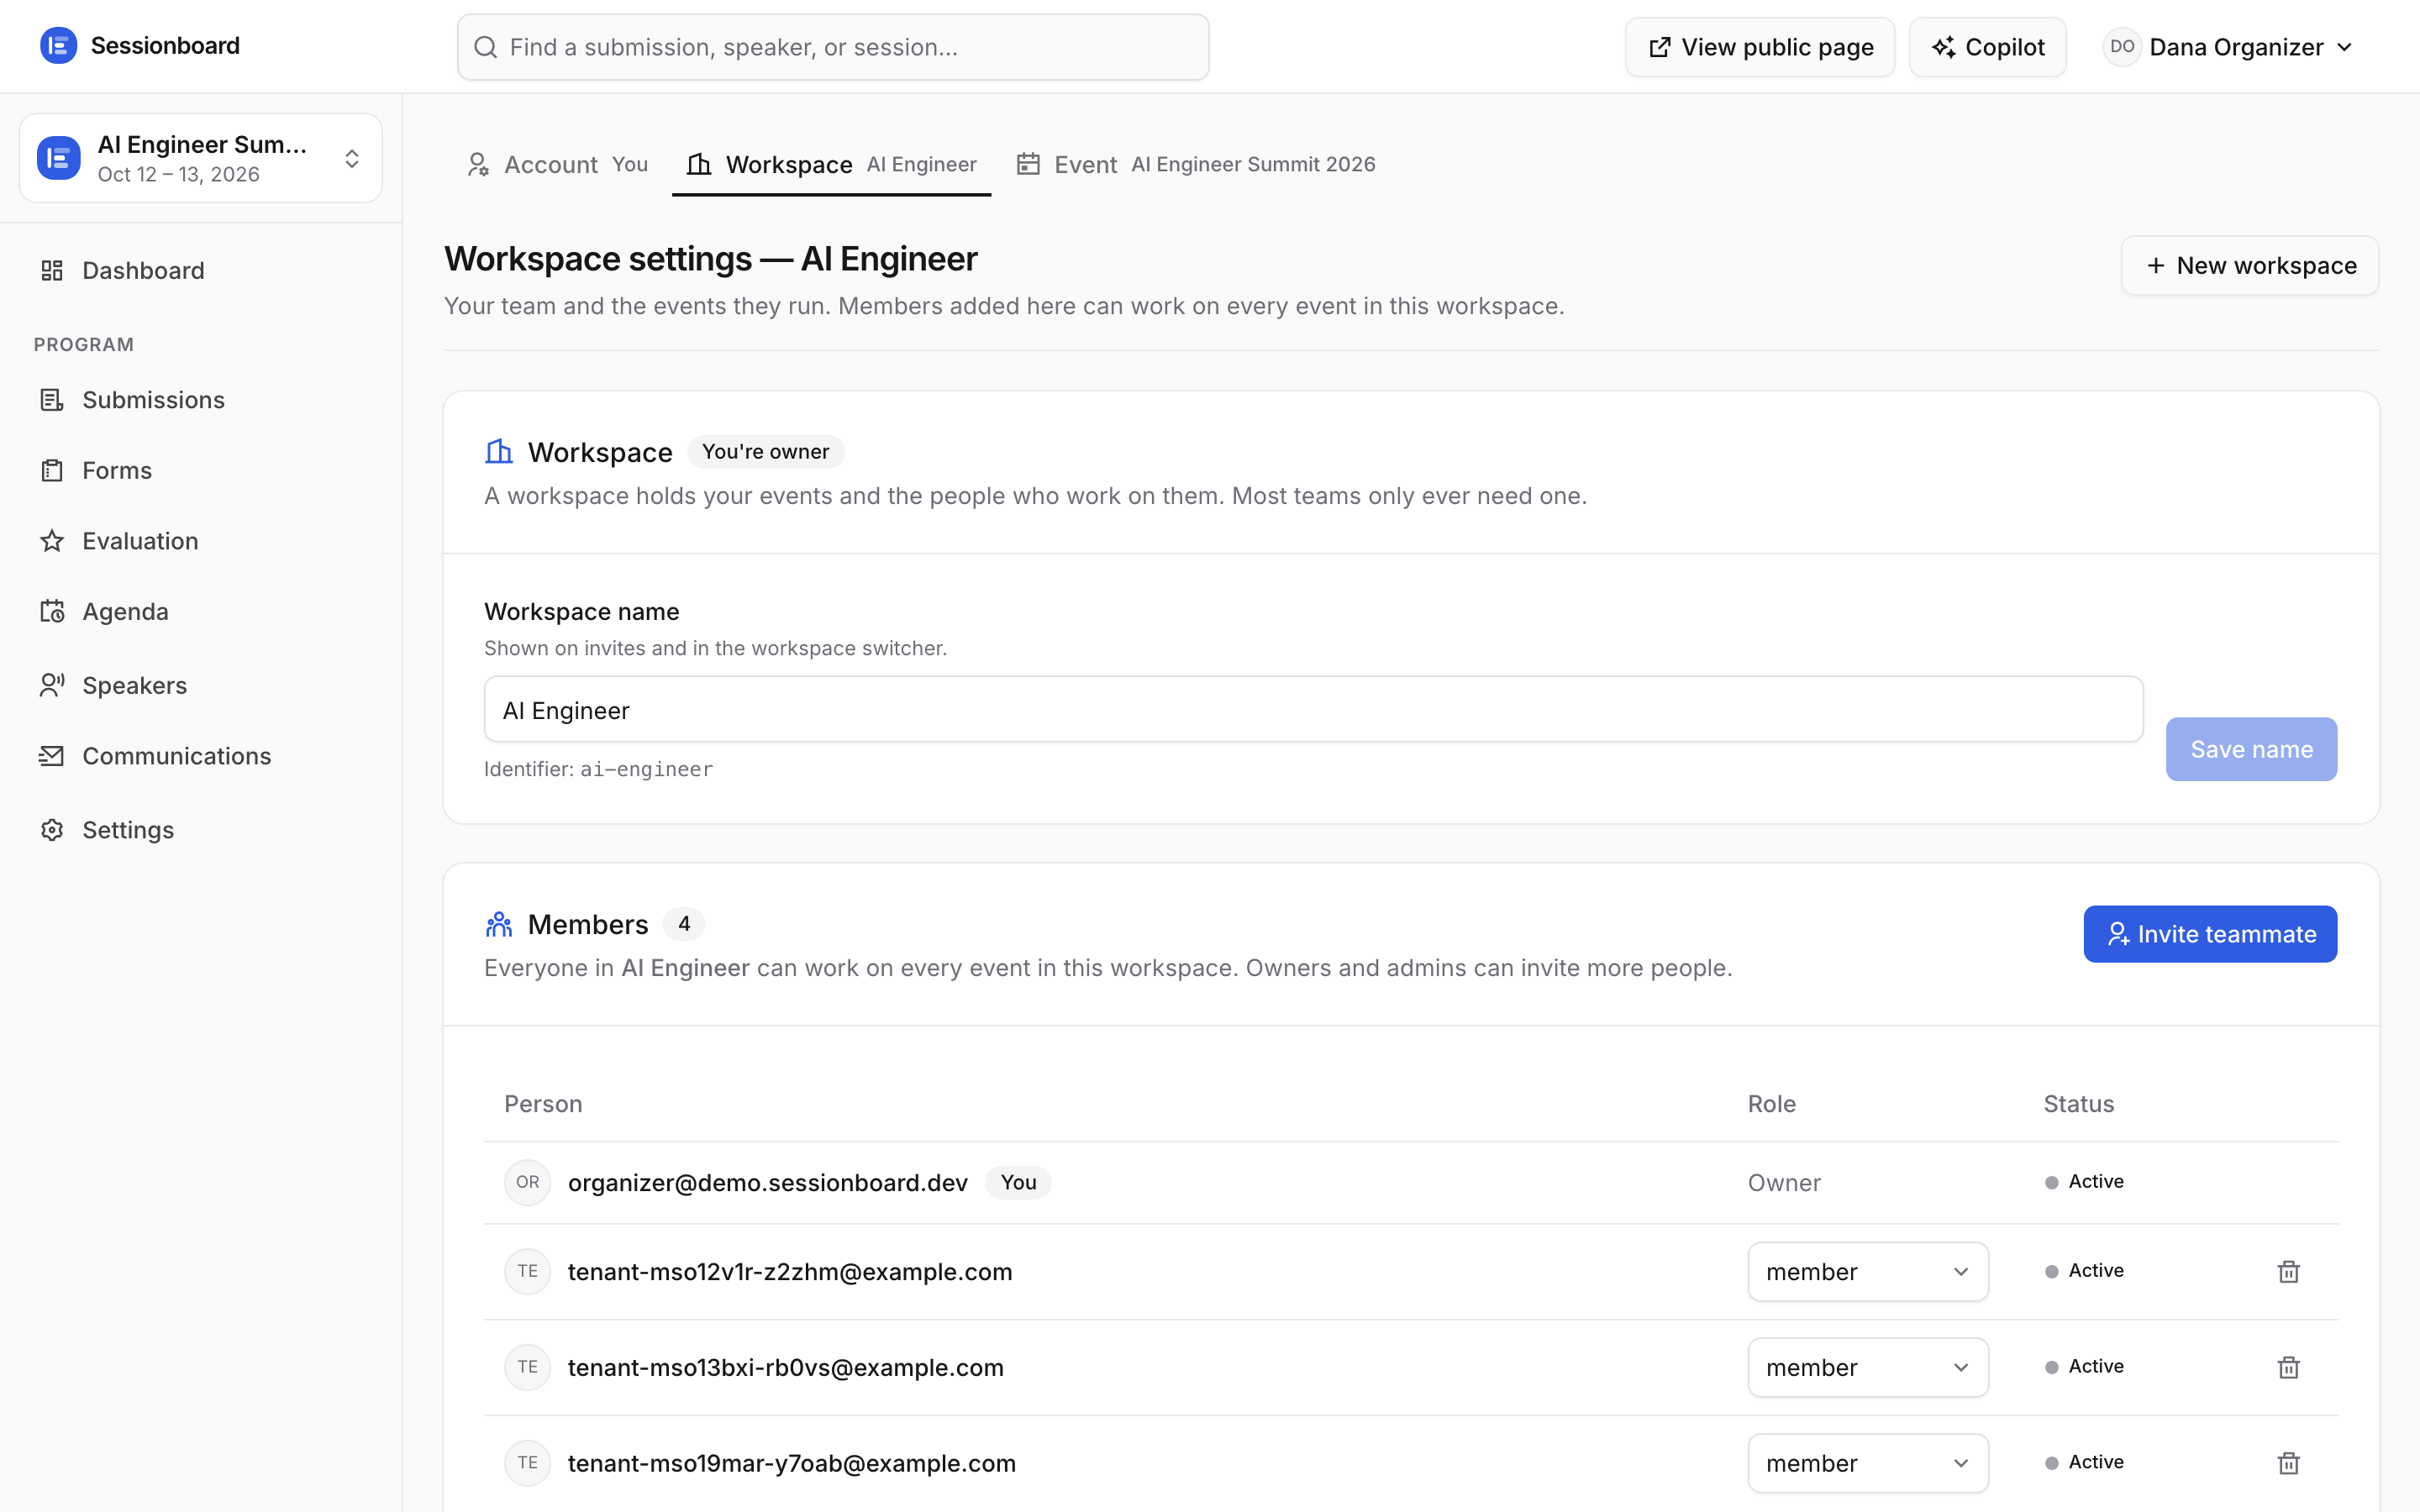The image size is (2420, 1512).
Task: Click the Status column header
Action: pos(2078,1104)
